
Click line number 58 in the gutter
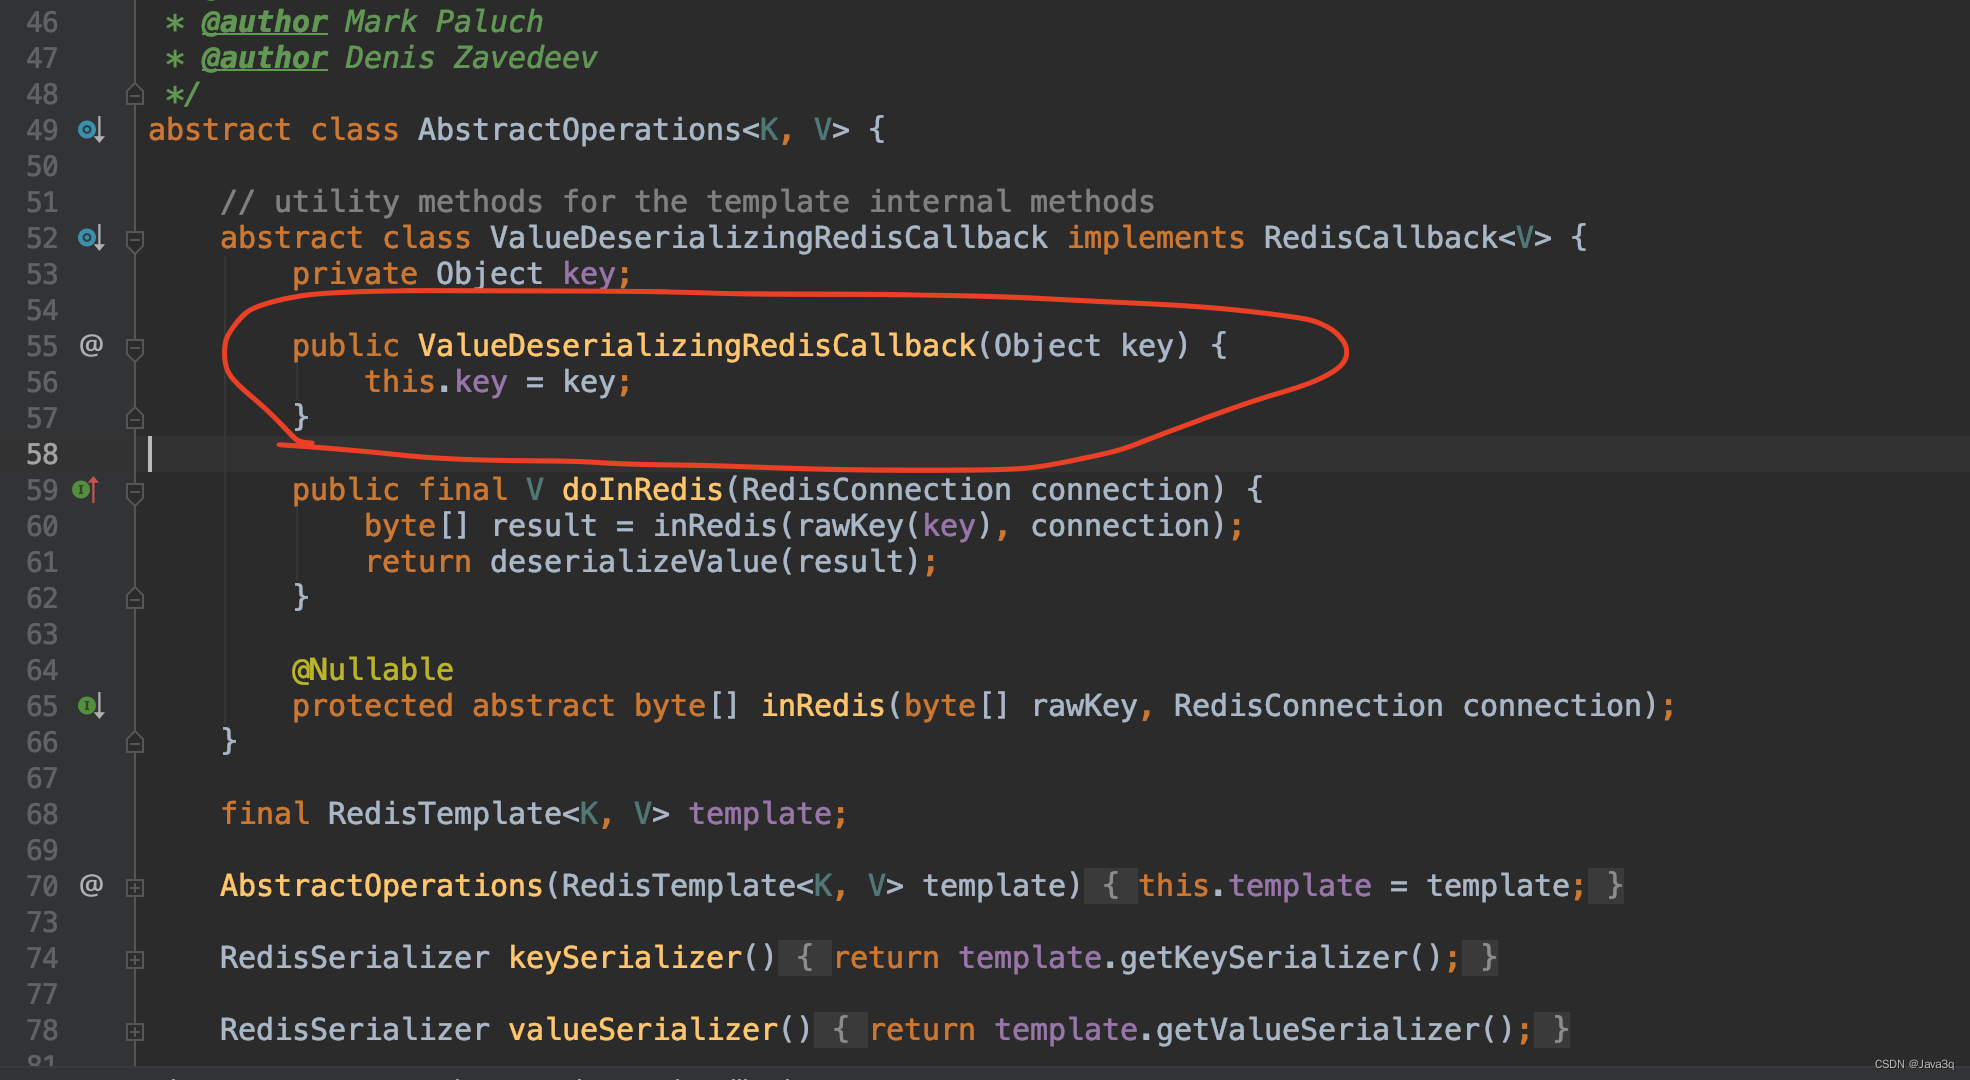click(x=42, y=454)
